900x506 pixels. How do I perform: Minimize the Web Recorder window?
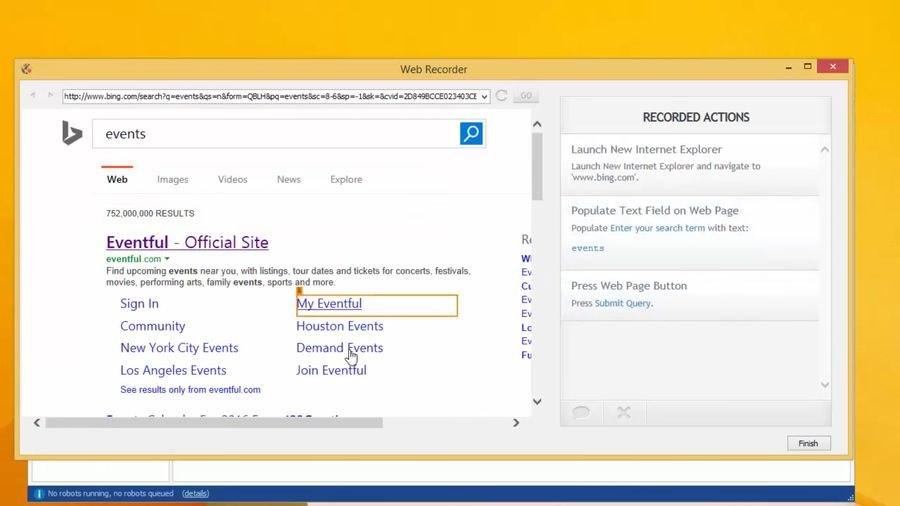(x=789, y=68)
